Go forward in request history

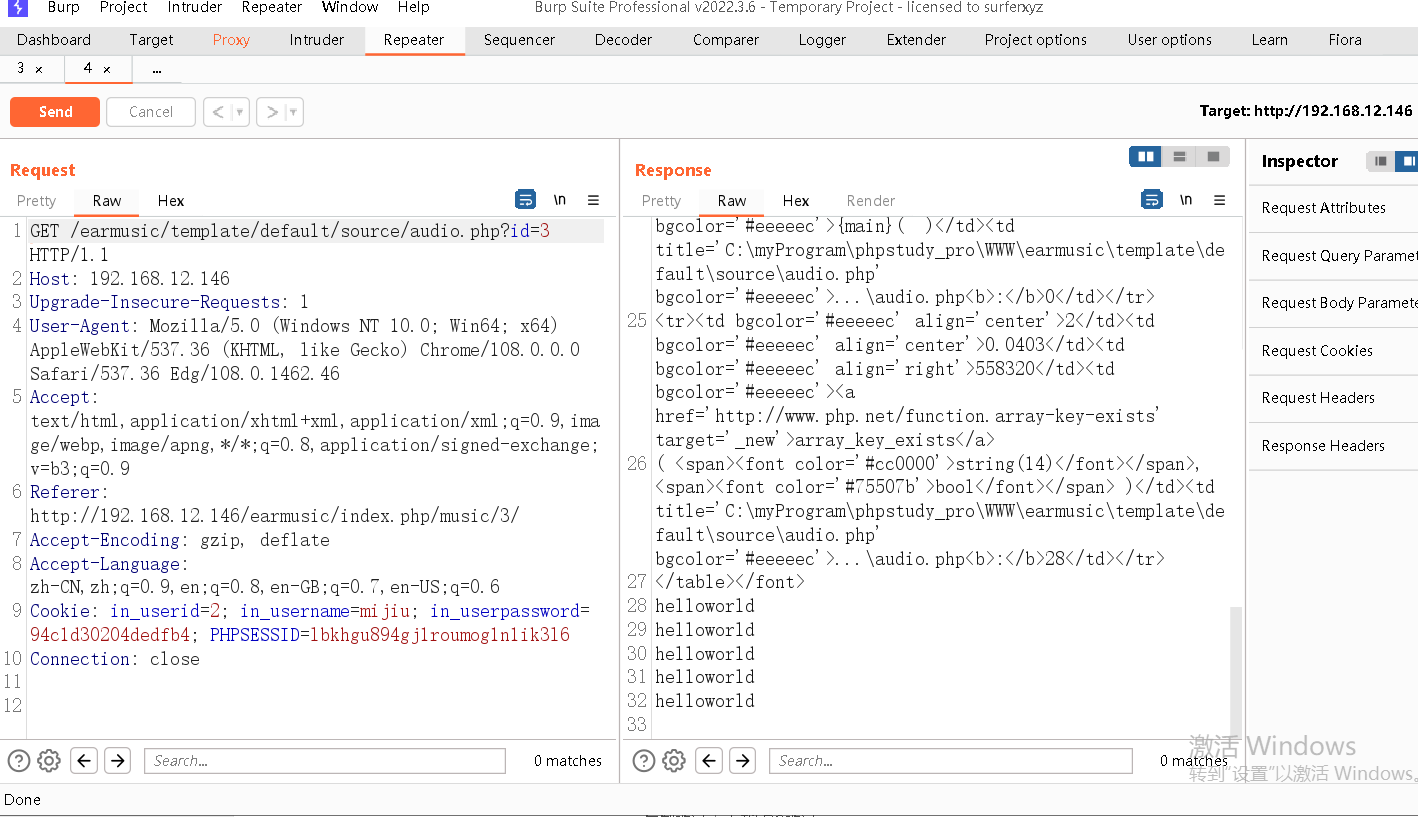tap(271, 112)
